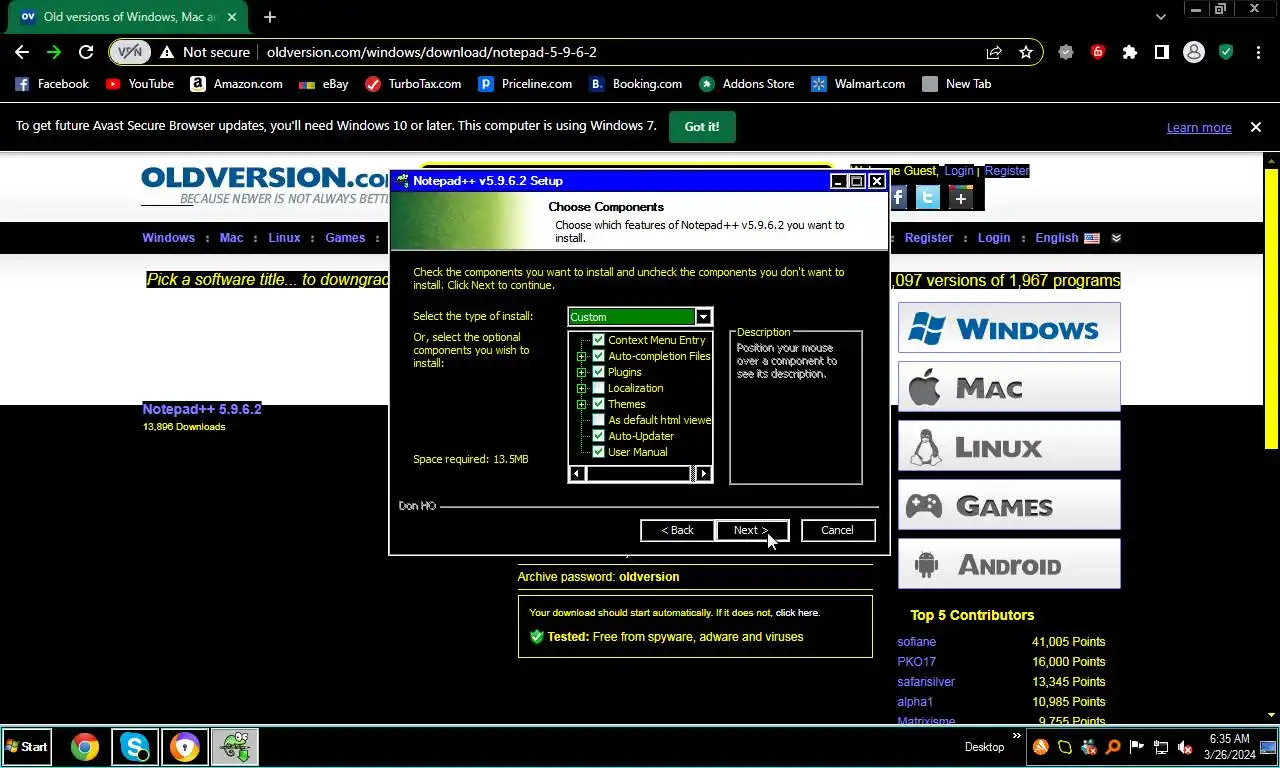
Task: Click the share icon in the address bar
Action: click(x=994, y=52)
